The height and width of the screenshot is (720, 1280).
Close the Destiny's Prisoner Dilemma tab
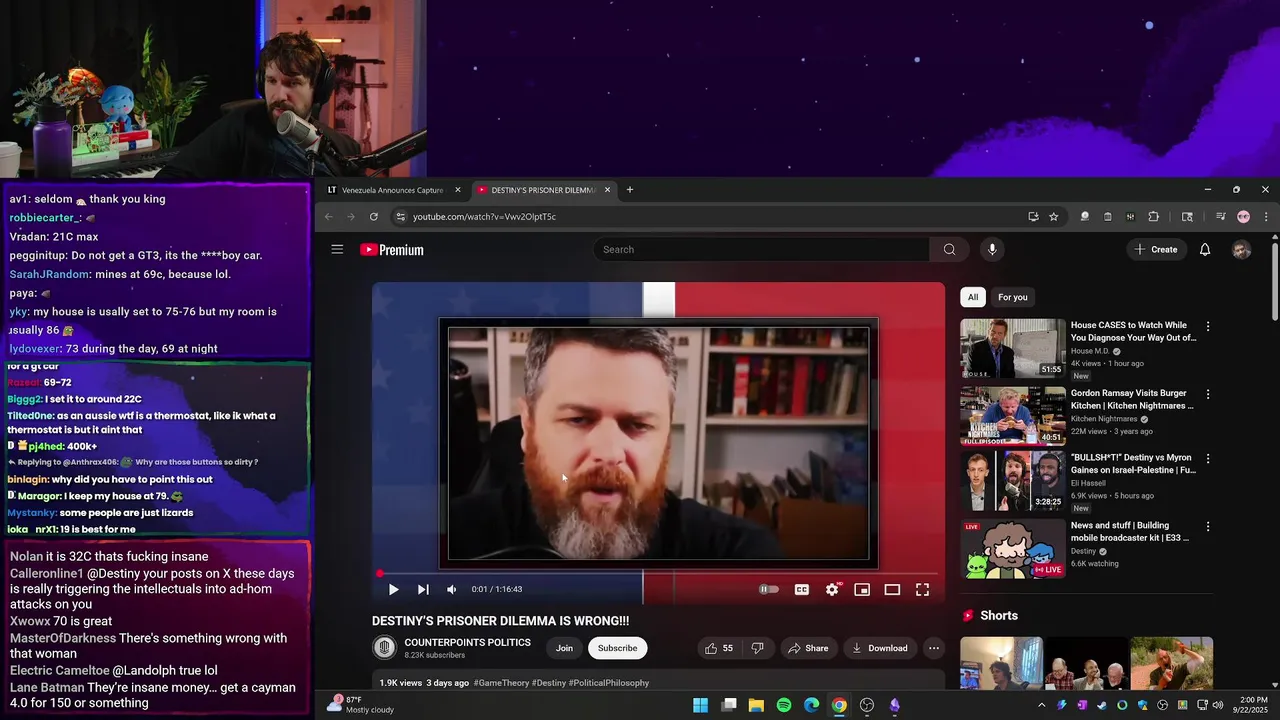(608, 190)
